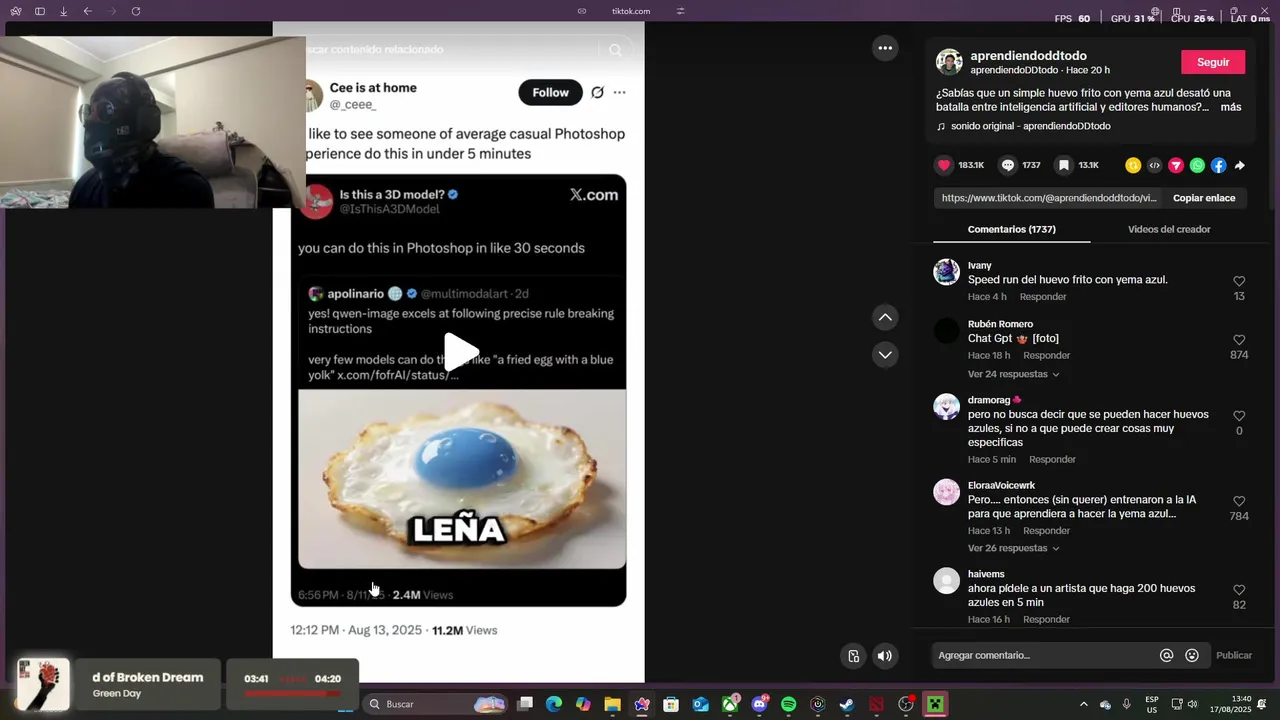Image resolution: width=1280 pixels, height=720 pixels.
Task: Insert a mention with the @ icon
Action: [x=1166, y=655]
